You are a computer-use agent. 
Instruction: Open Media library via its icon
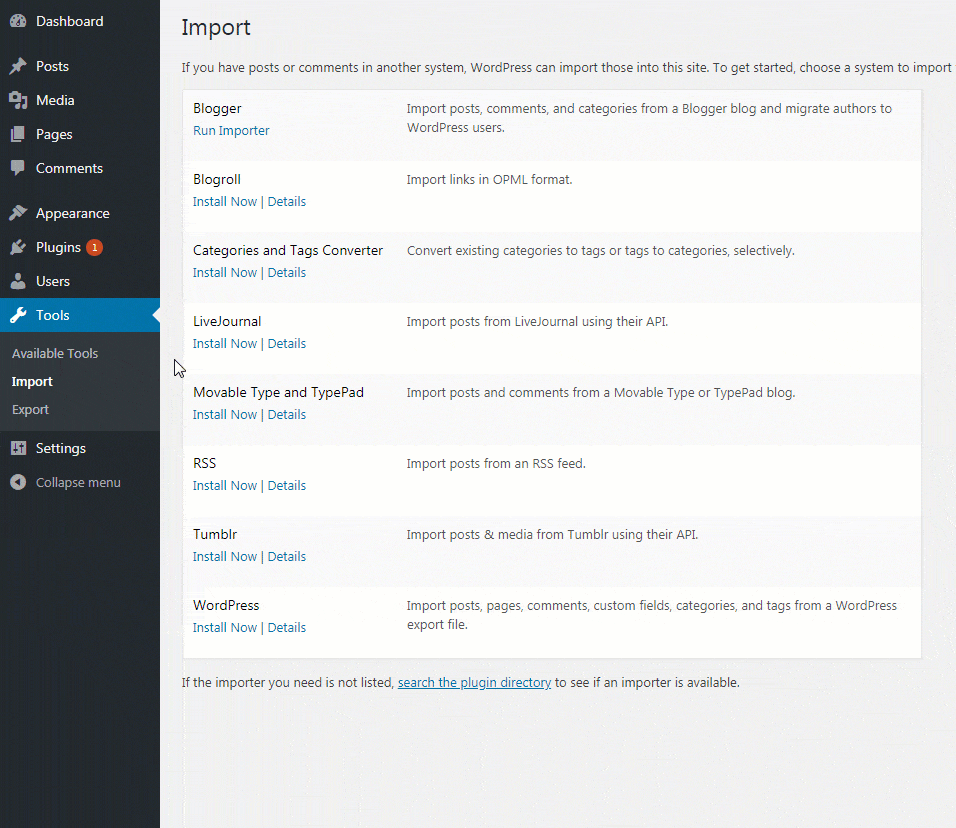coord(17,100)
